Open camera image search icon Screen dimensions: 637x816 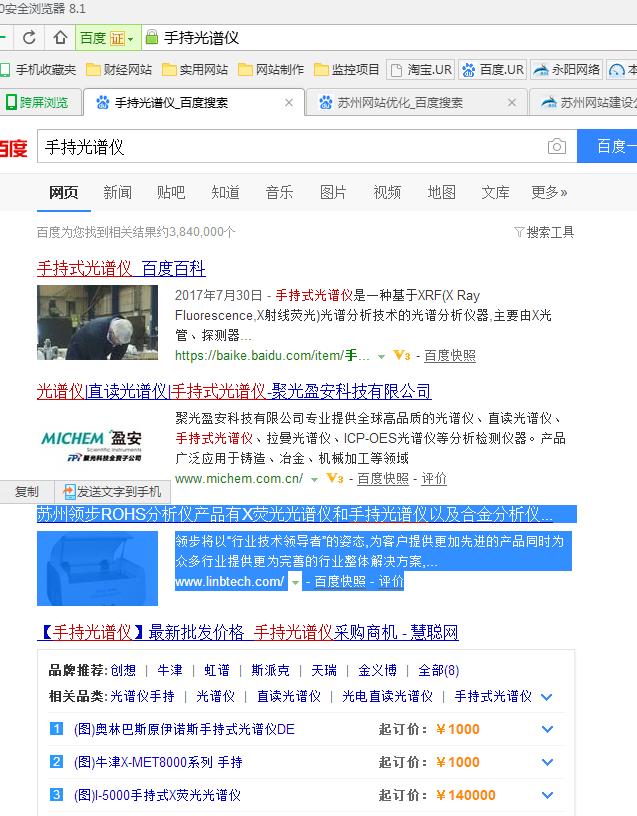pos(557,146)
